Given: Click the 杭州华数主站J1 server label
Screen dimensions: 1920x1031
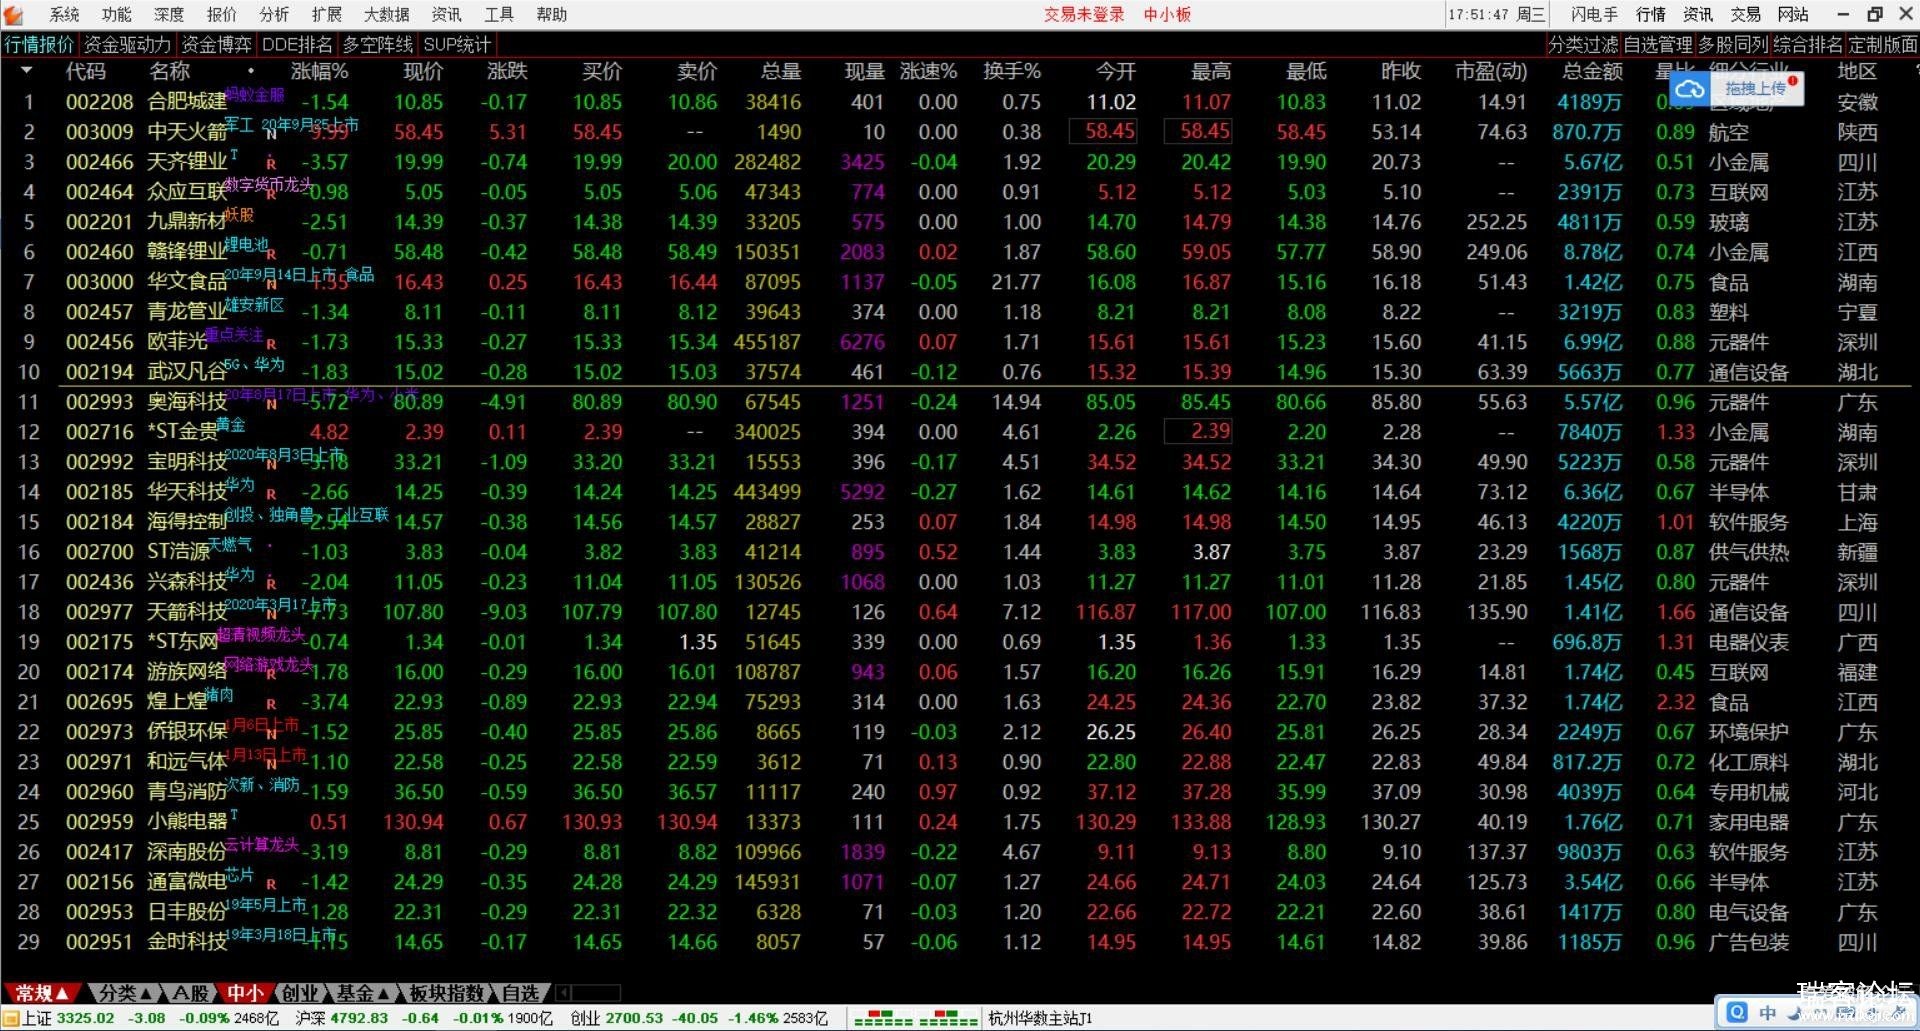Looking at the screenshot, I should 1040,1019.
